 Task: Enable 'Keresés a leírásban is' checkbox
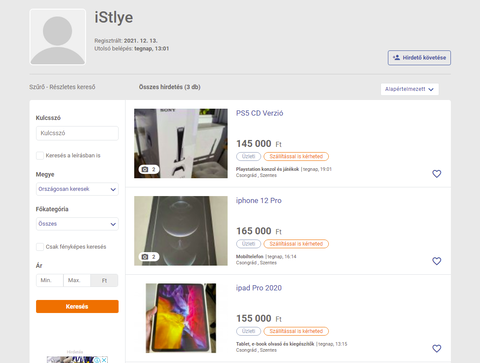pos(40,155)
